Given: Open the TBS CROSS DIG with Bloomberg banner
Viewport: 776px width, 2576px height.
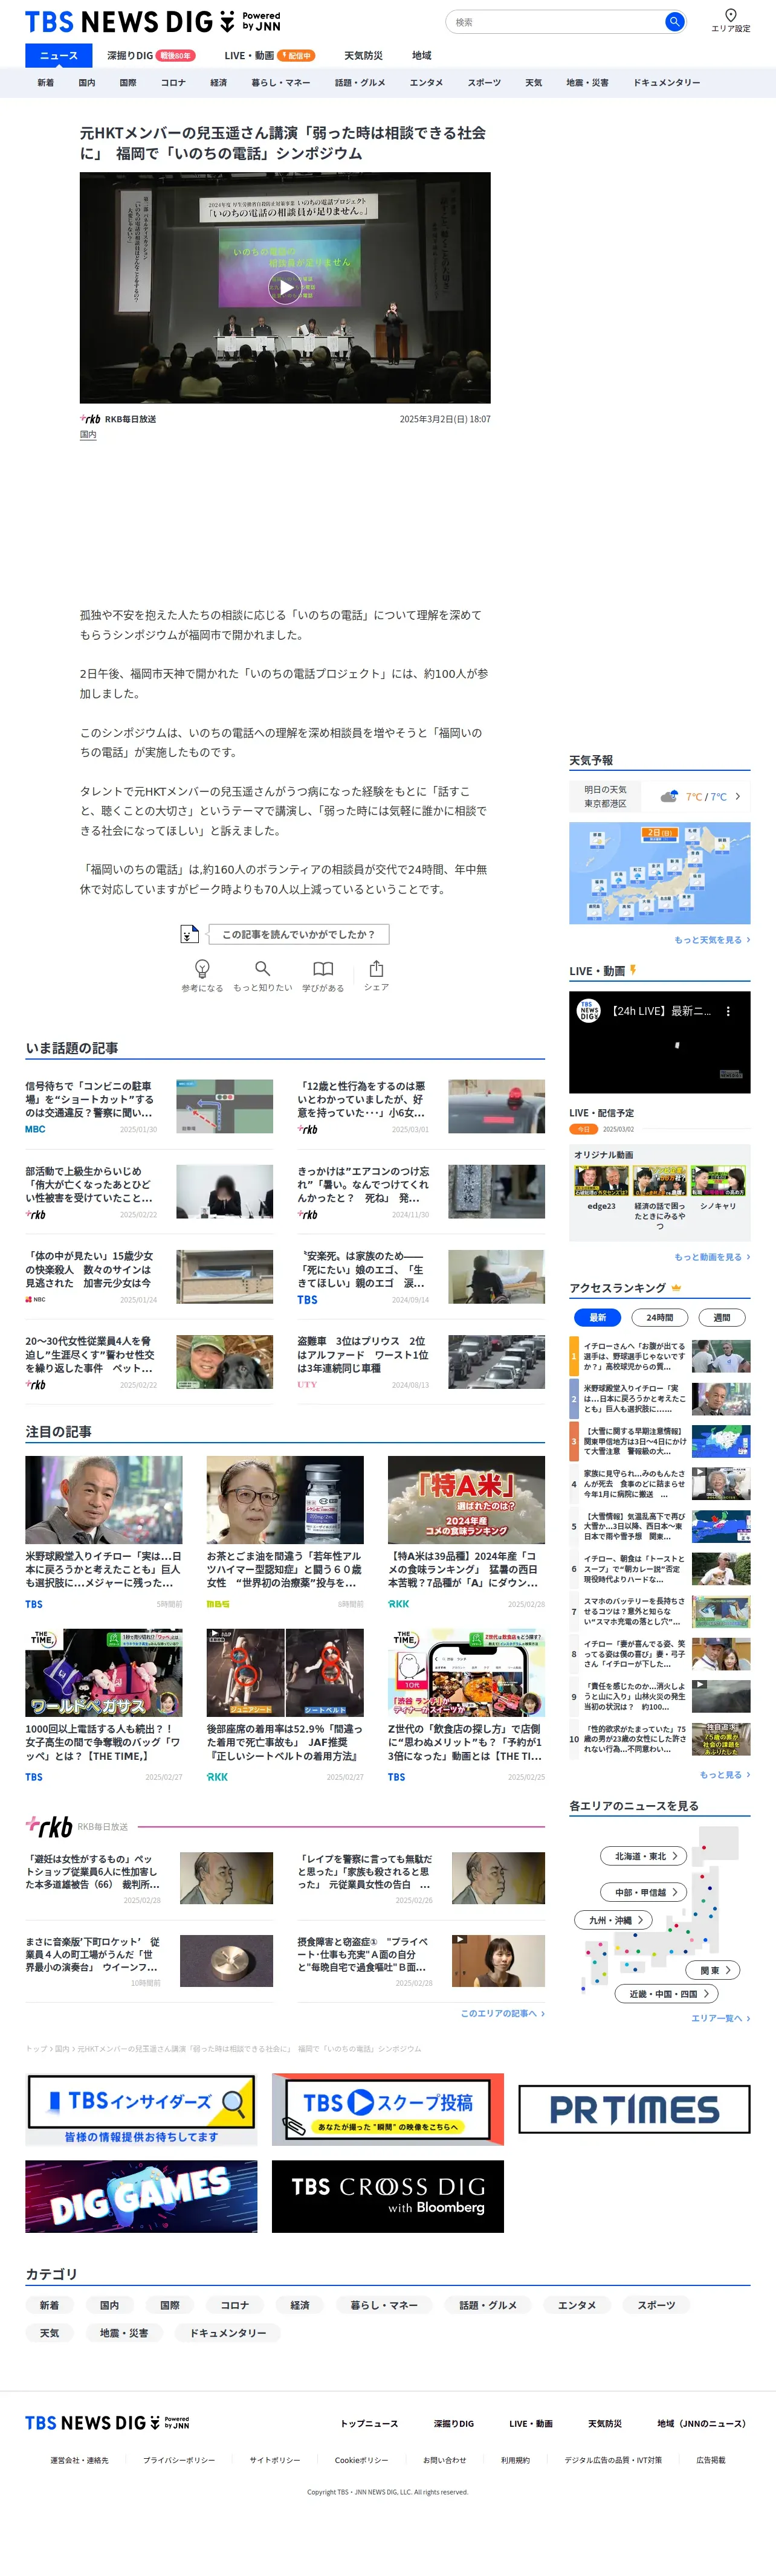Looking at the screenshot, I should (x=388, y=2196).
